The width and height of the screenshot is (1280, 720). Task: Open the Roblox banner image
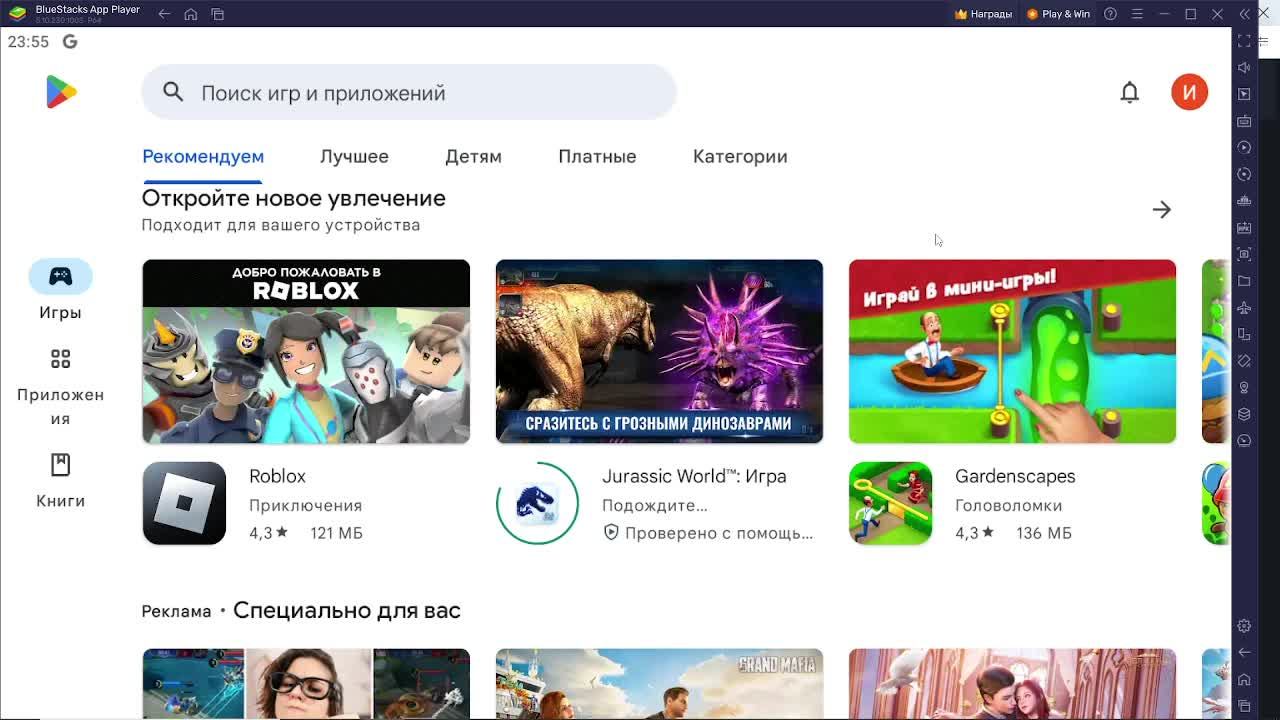coord(306,351)
